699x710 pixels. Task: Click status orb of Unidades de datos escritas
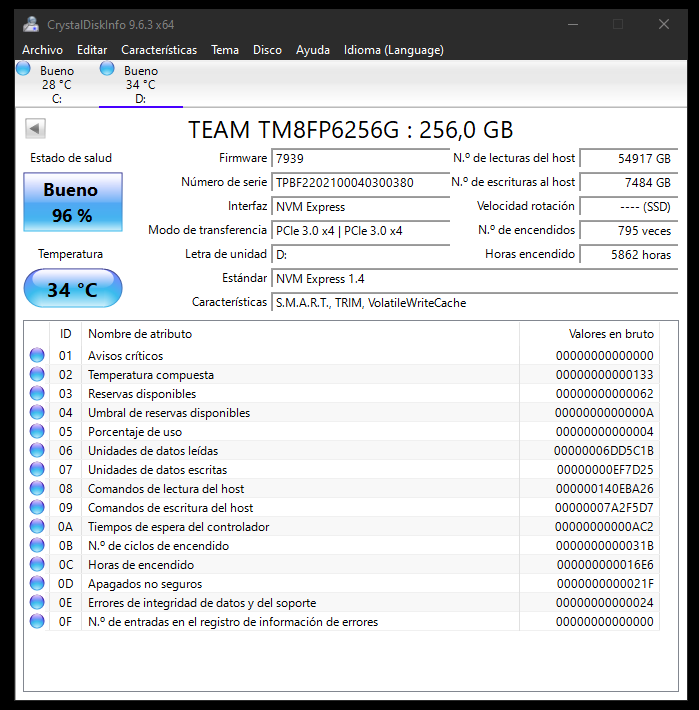pos(37,470)
